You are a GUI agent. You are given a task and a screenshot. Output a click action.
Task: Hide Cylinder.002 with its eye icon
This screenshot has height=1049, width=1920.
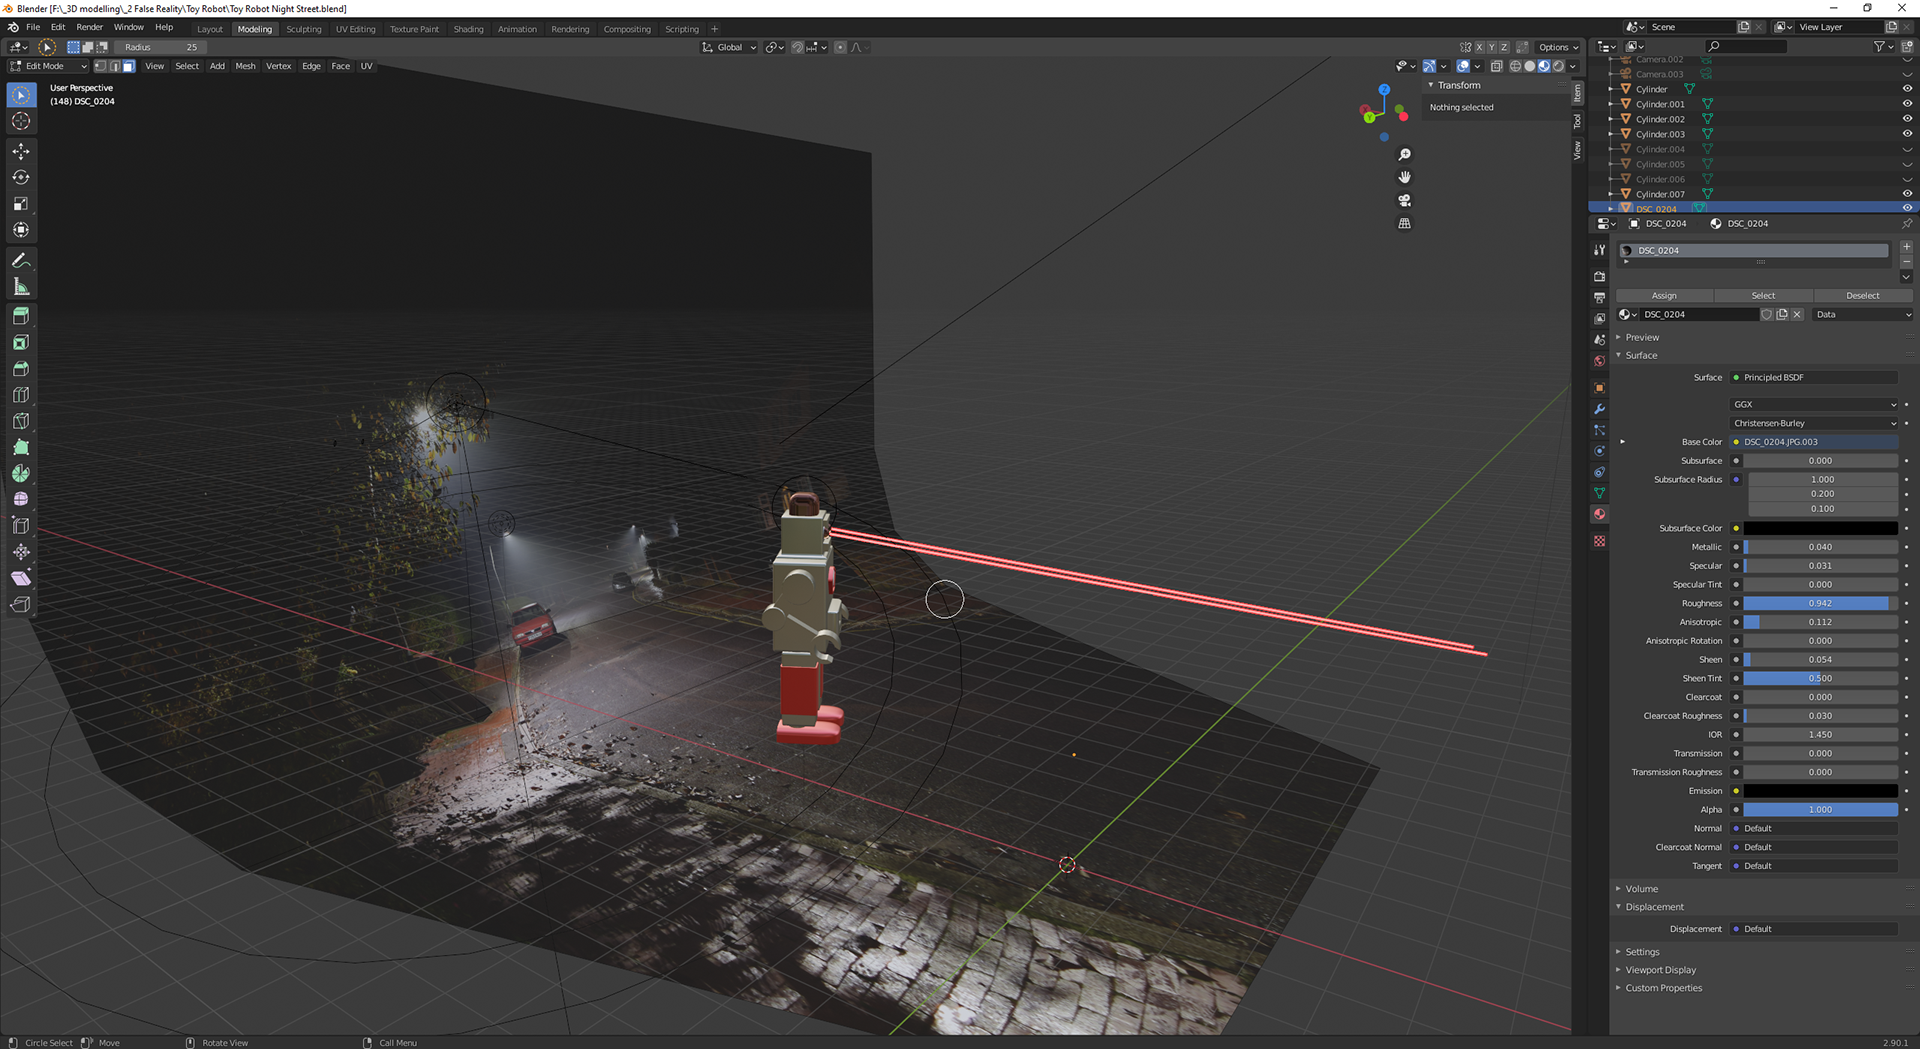(x=1906, y=119)
